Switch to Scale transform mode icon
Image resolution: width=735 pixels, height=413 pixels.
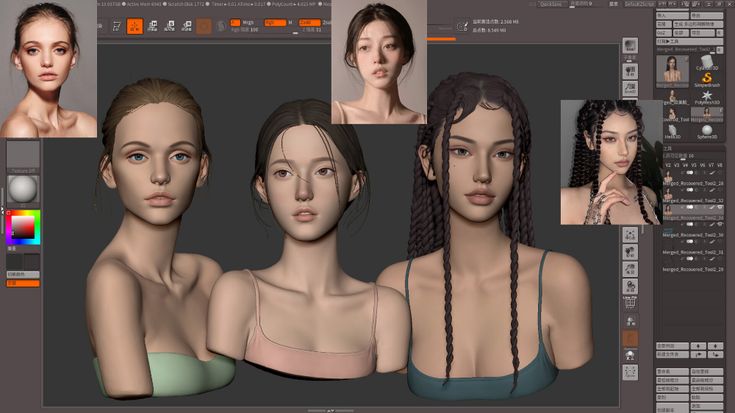(170, 26)
